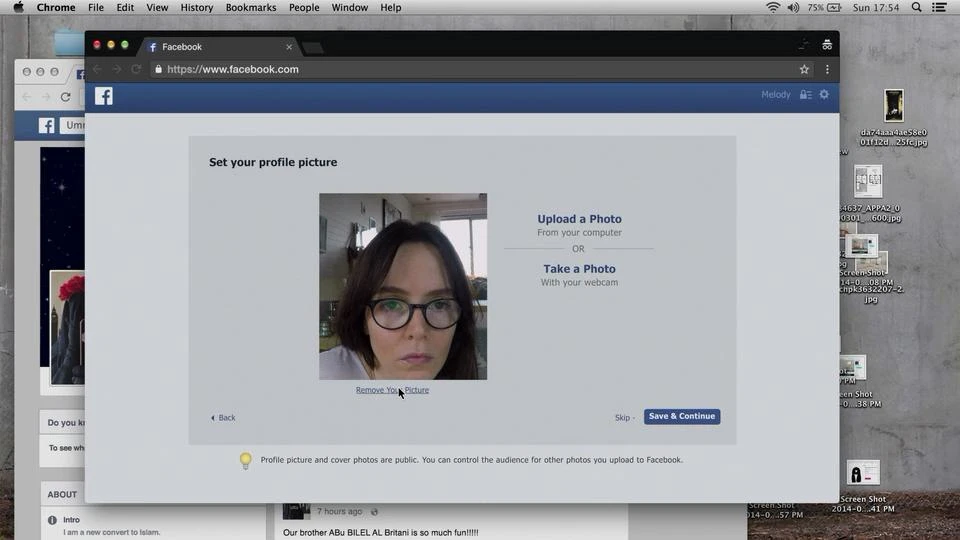This screenshot has width=960, height=540.
Task: Reload the front Facebook page
Action: [x=137, y=69]
